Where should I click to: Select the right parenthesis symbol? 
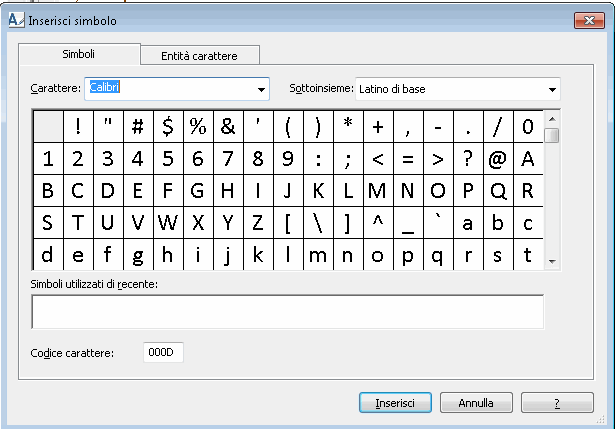point(318,126)
